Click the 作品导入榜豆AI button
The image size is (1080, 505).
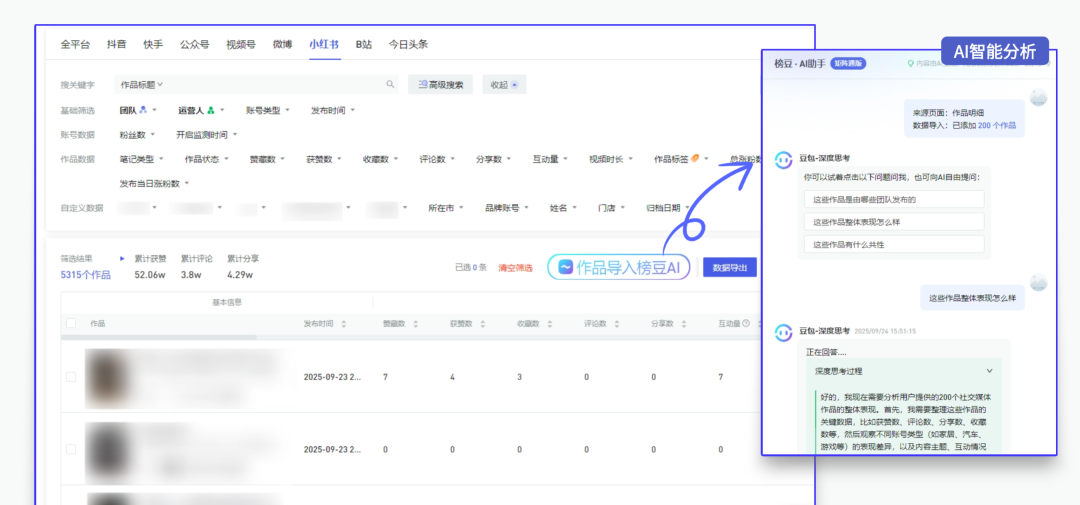click(619, 267)
